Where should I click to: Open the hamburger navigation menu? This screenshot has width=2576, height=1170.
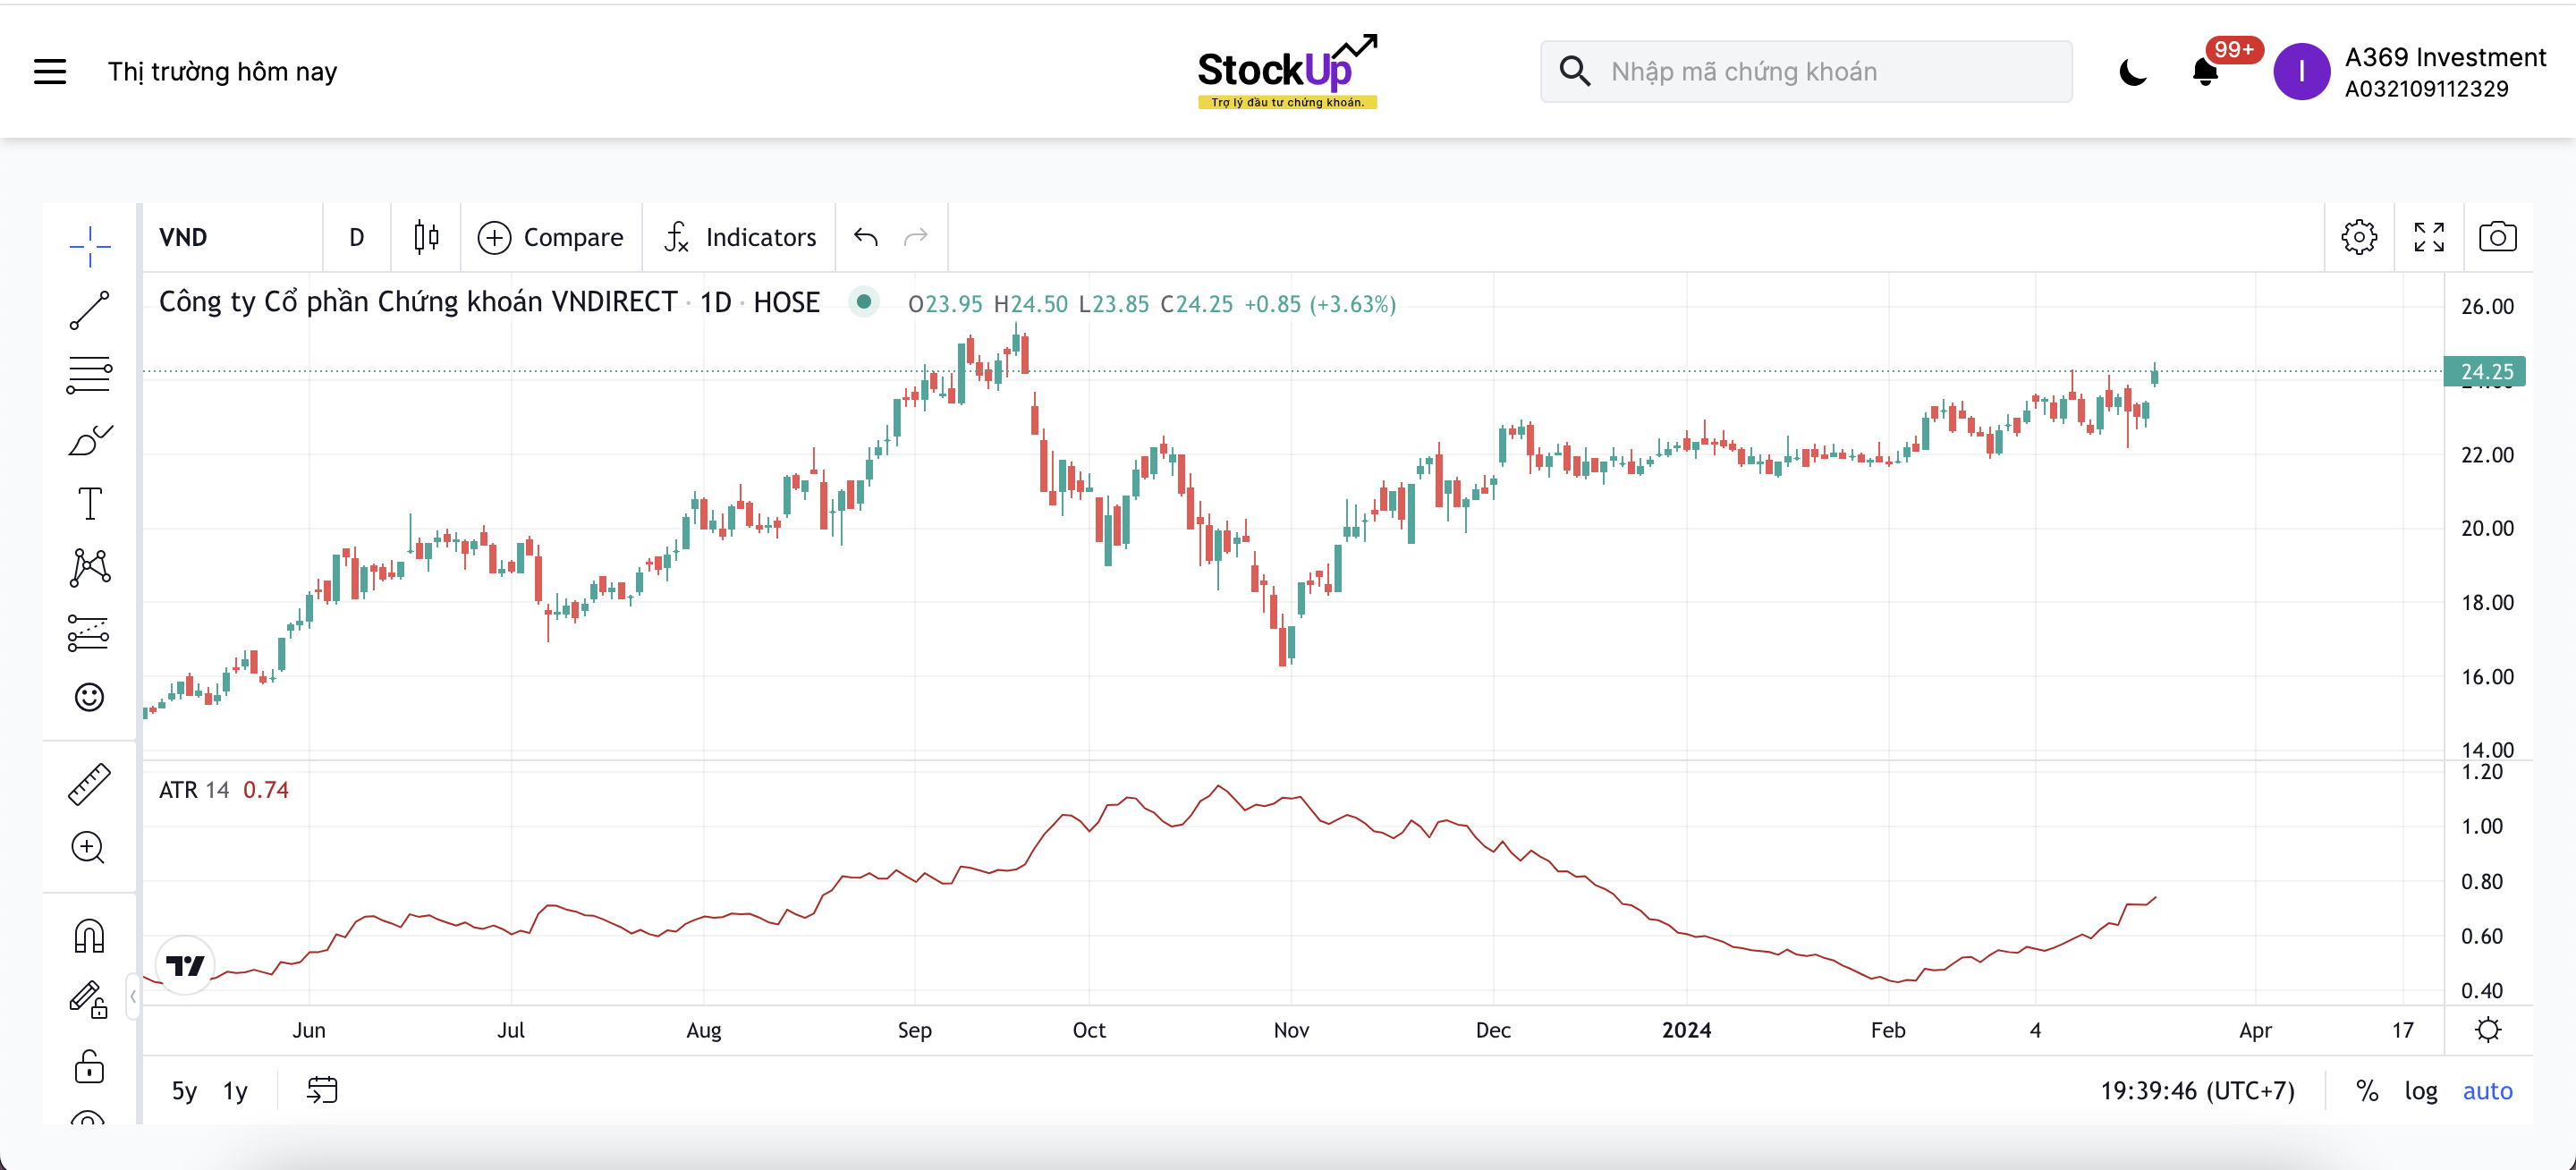pyautogui.click(x=50, y=72)
